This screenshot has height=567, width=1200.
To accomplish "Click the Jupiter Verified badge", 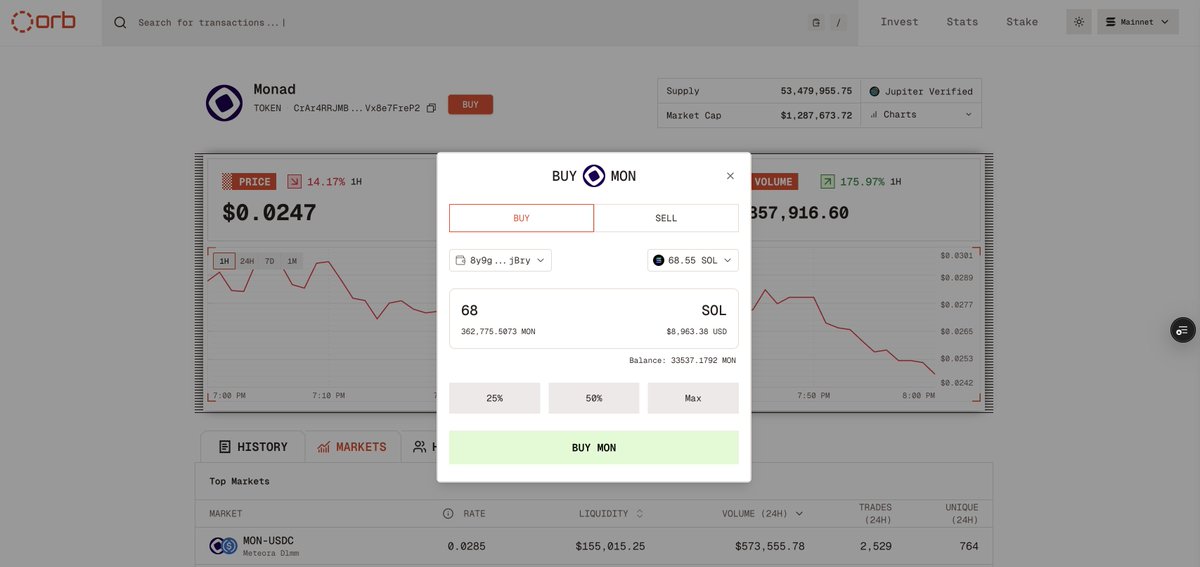I will (921, 91).
